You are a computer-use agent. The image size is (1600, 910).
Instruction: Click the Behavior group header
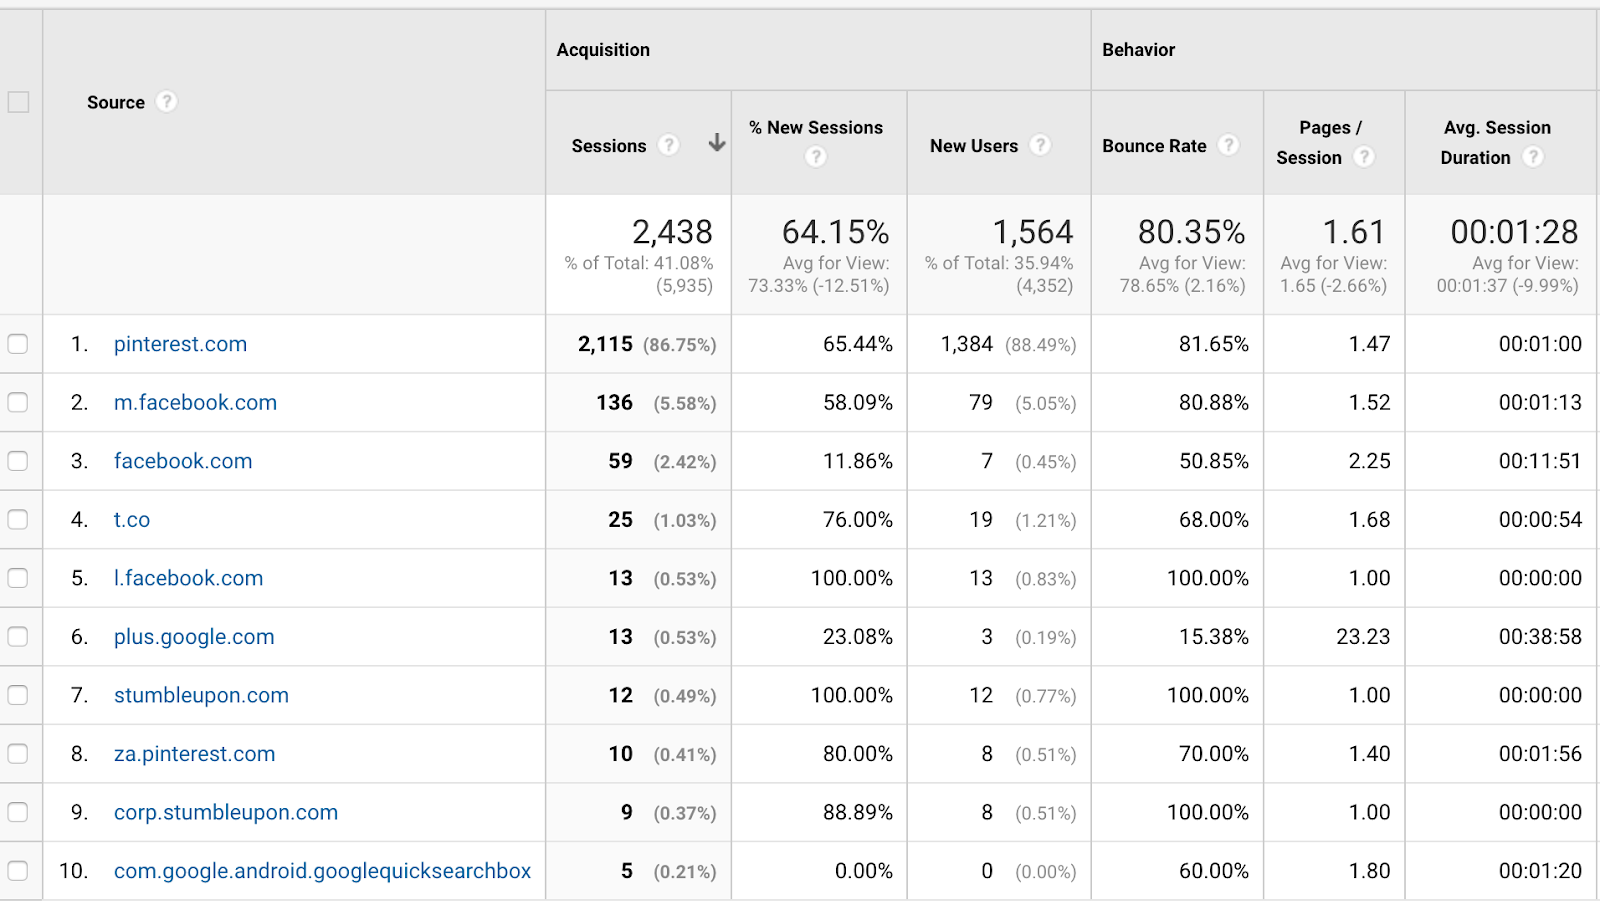[x=1139, y=50]
